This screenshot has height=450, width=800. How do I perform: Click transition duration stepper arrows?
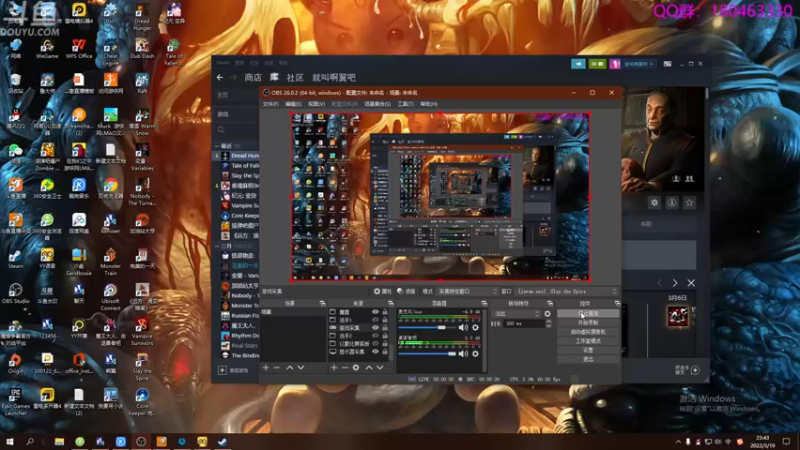point(548,323)
